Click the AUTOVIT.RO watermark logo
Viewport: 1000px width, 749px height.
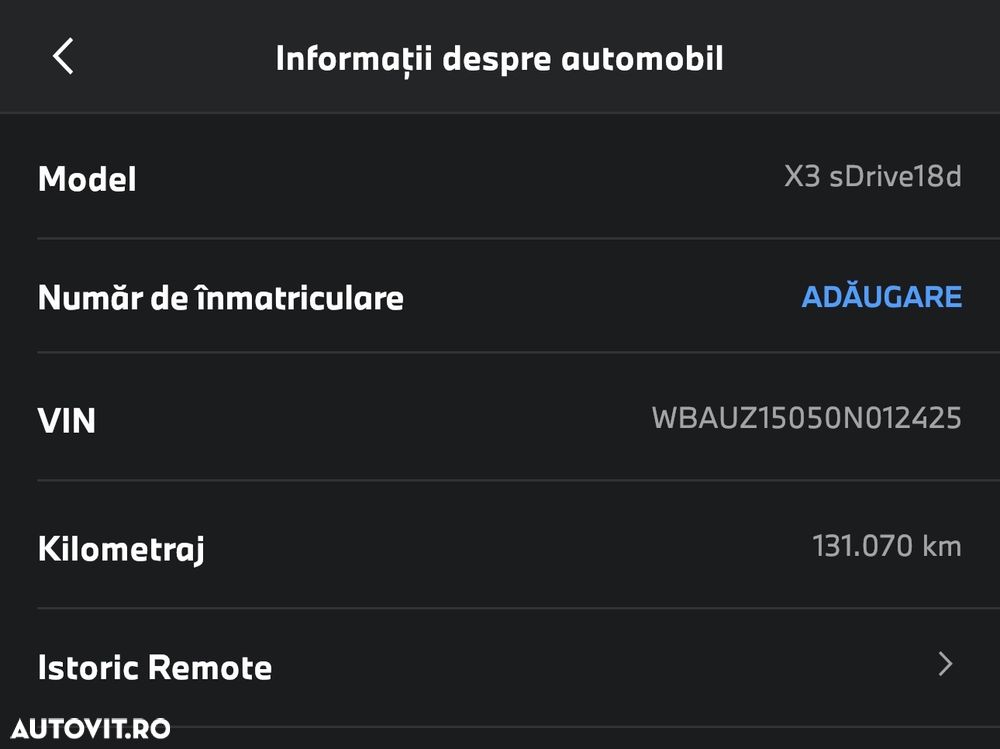tap(91, 728)
